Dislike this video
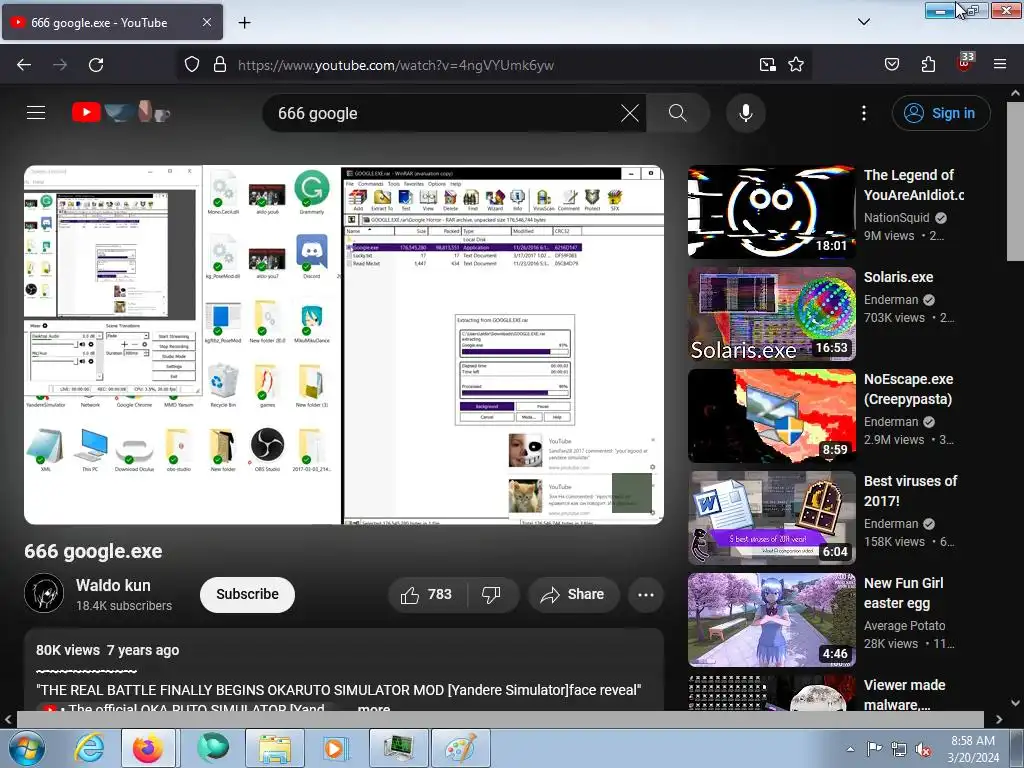Screen dimensions: 1024x768 (492, 594)
